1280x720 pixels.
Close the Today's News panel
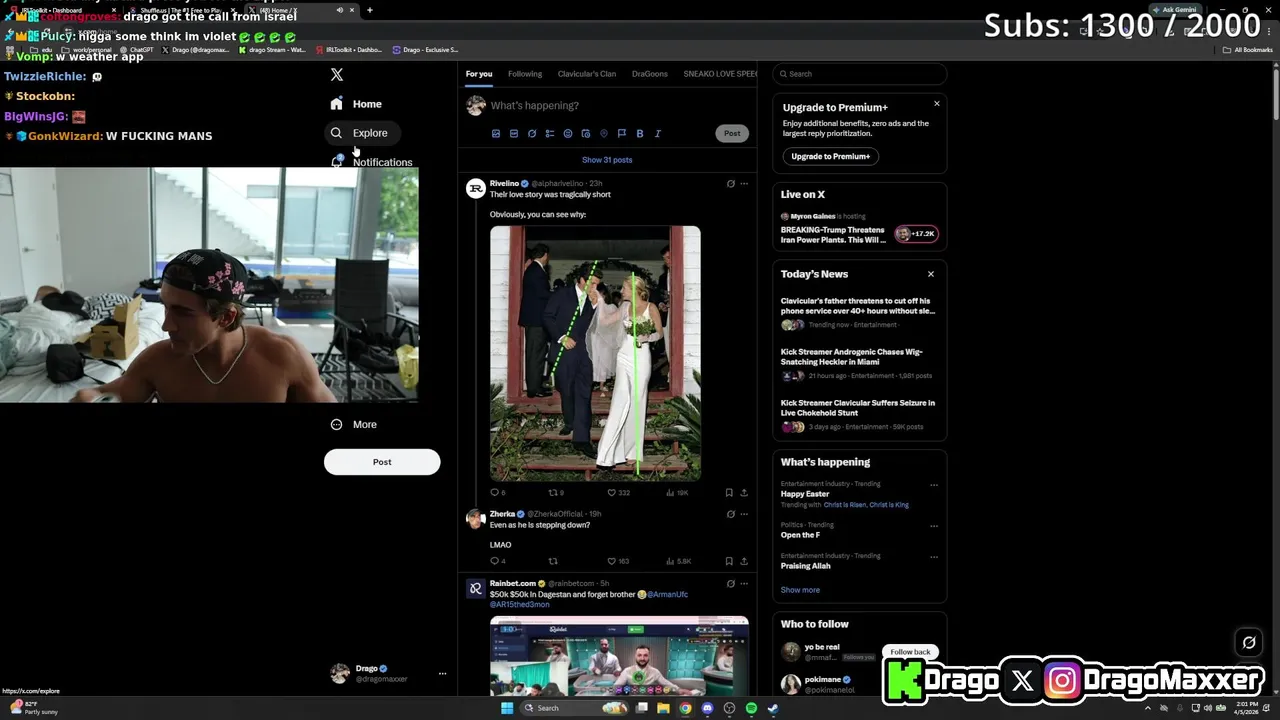coord(931,274)
